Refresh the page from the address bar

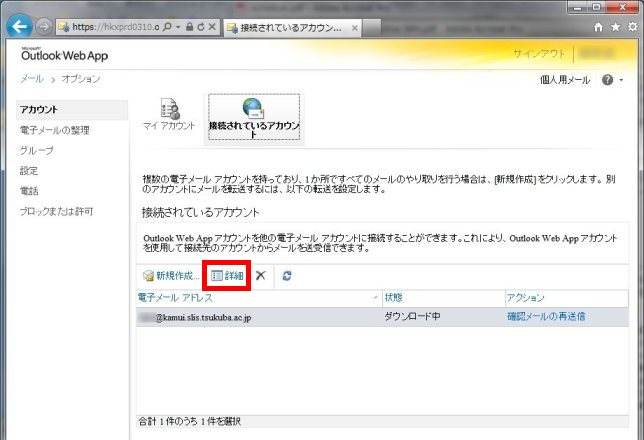click(201, 27)
